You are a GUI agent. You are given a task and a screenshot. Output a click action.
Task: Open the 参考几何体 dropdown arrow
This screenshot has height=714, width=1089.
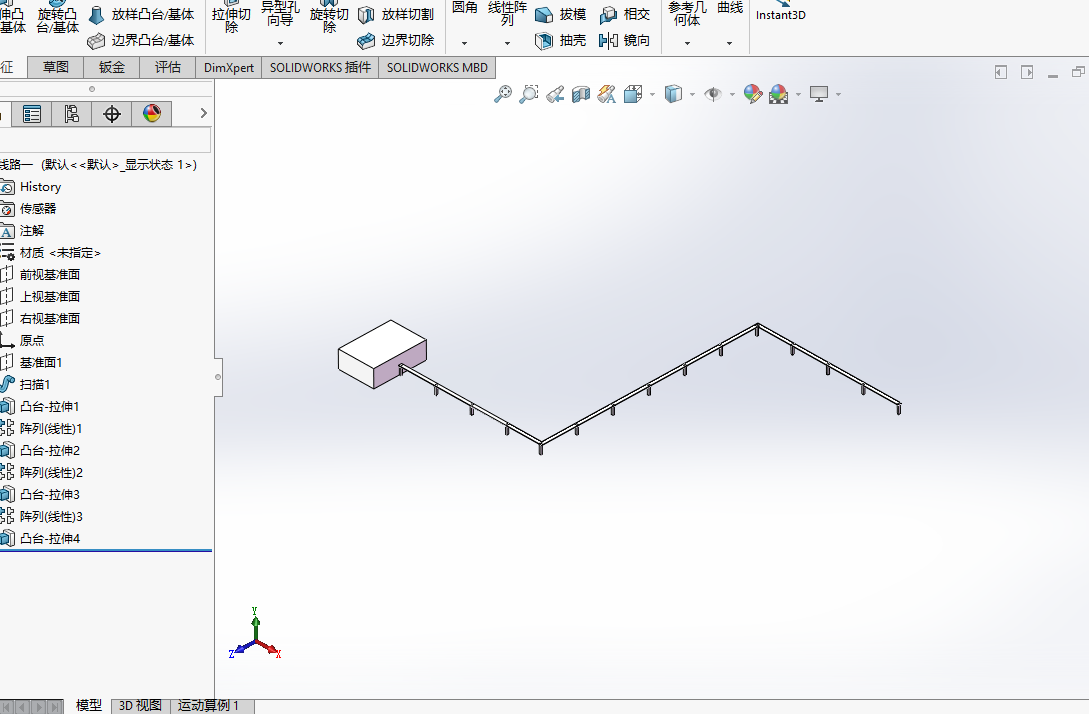click(688, 43)
